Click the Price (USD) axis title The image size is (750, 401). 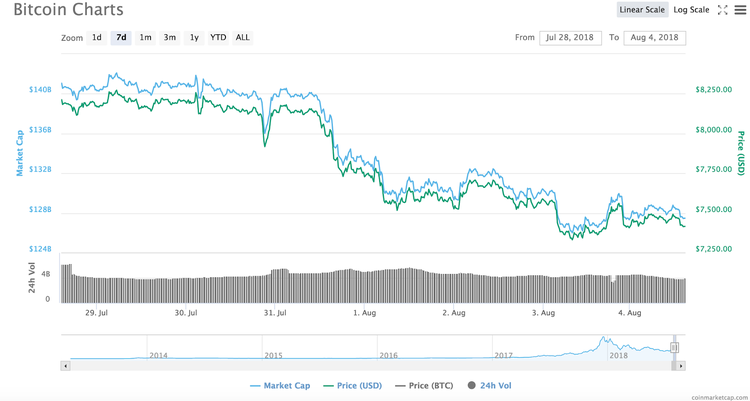[741, 153]
